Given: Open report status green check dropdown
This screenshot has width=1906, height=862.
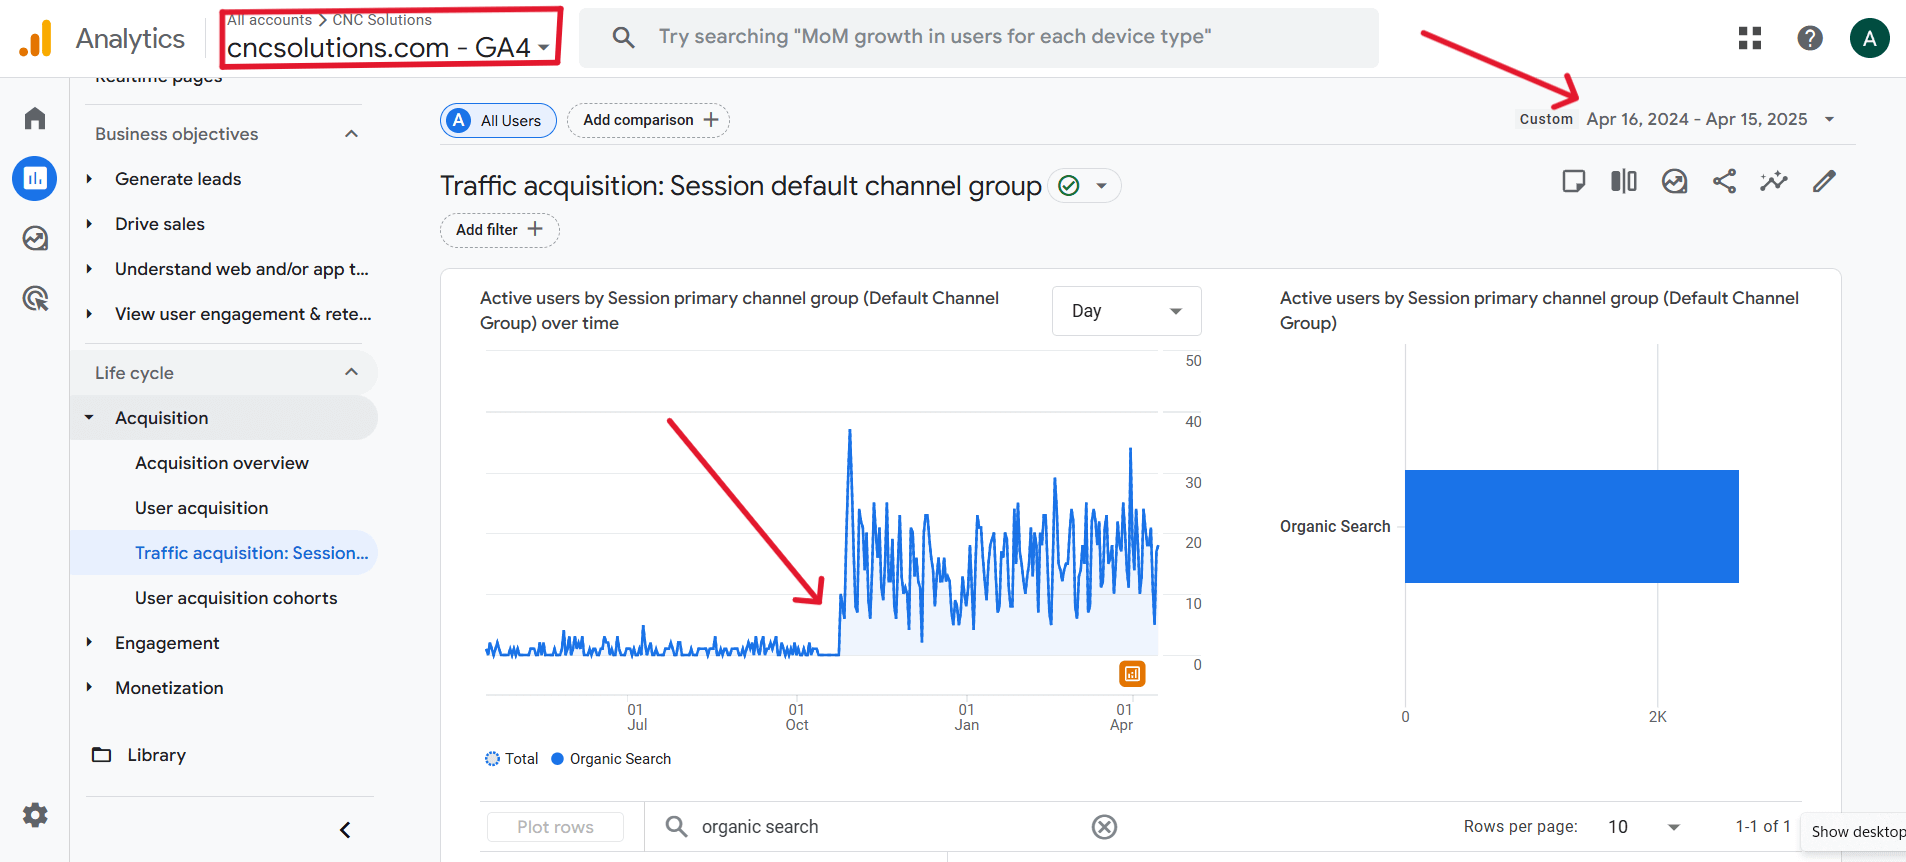Looking at the screenshot, I should click(x=1084, y=186).
